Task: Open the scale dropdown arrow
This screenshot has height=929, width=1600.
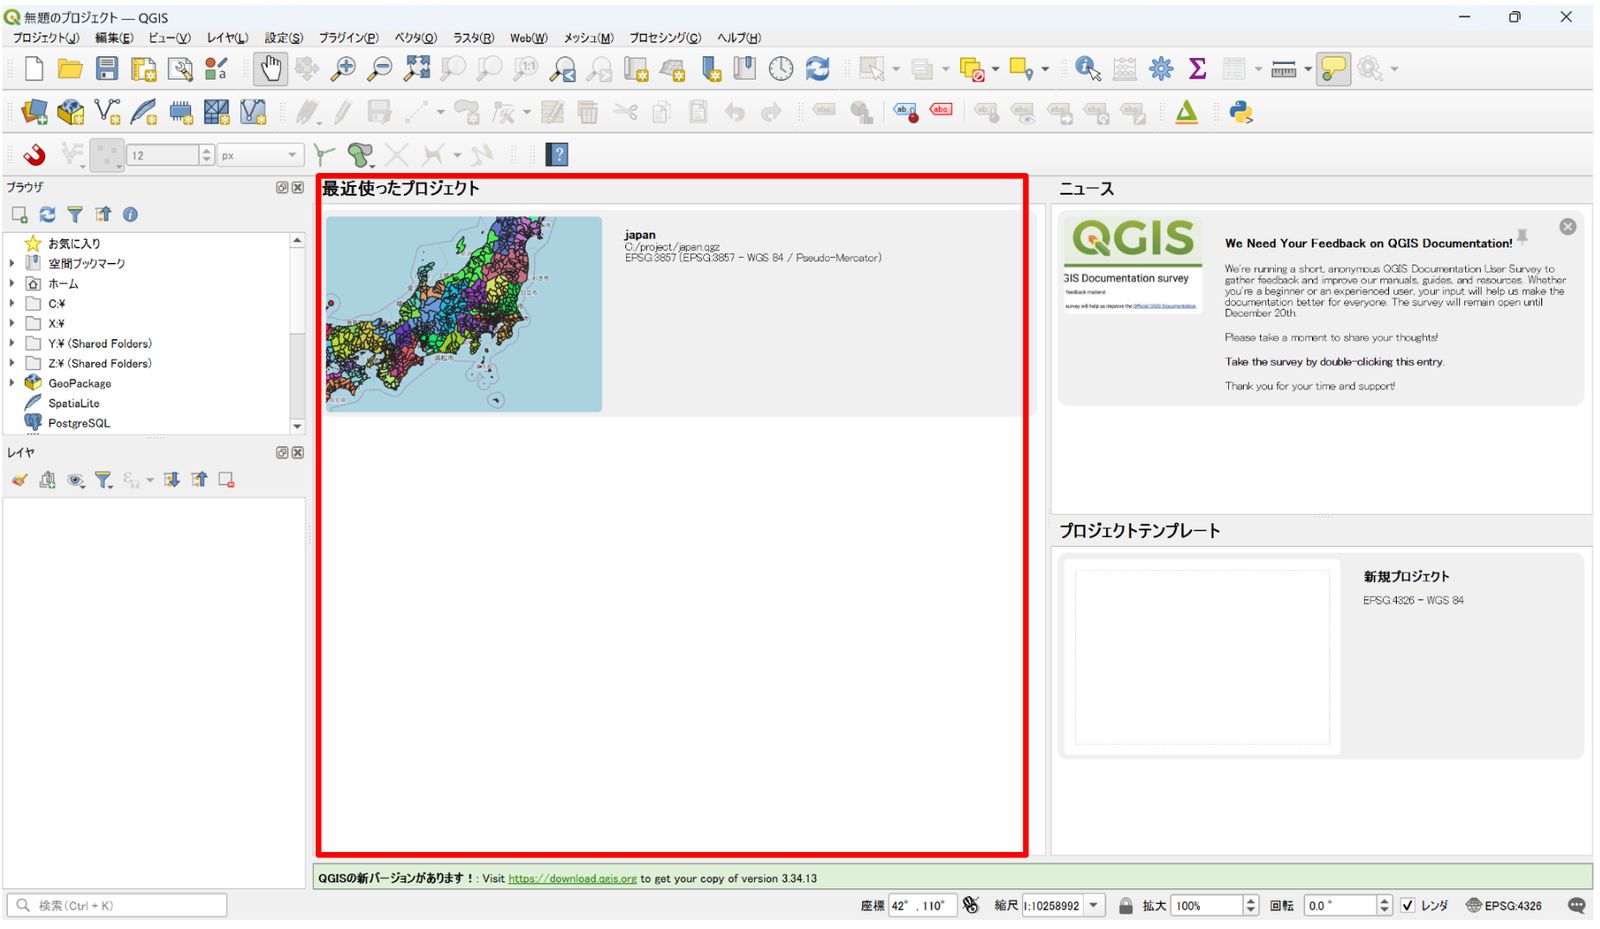Action: click(x=1094, y=905)
